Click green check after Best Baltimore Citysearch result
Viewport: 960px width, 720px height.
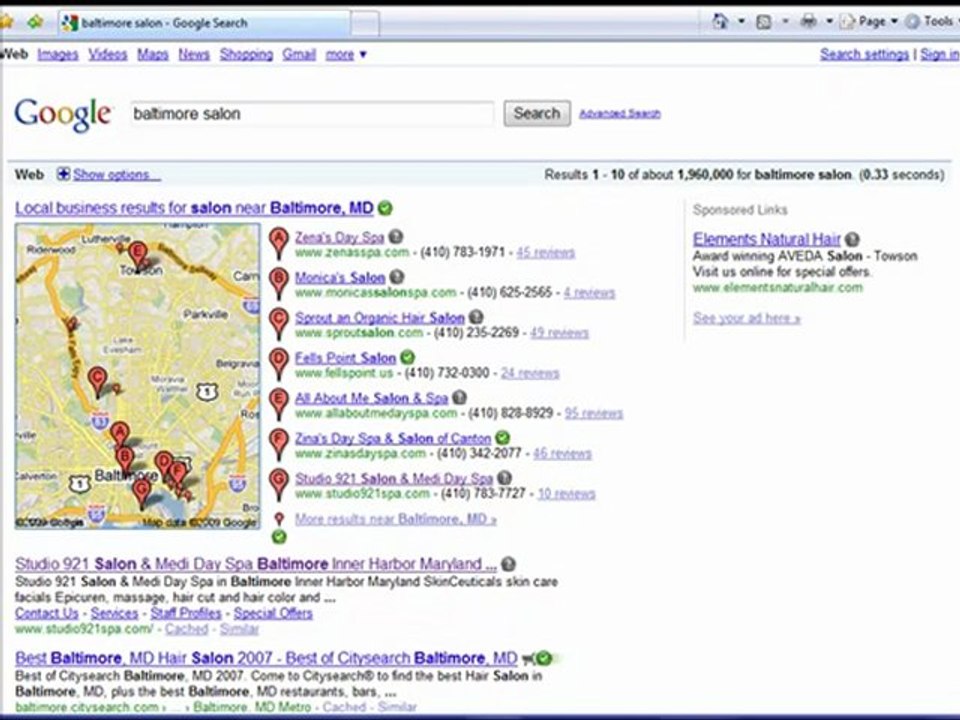[543, 659]
